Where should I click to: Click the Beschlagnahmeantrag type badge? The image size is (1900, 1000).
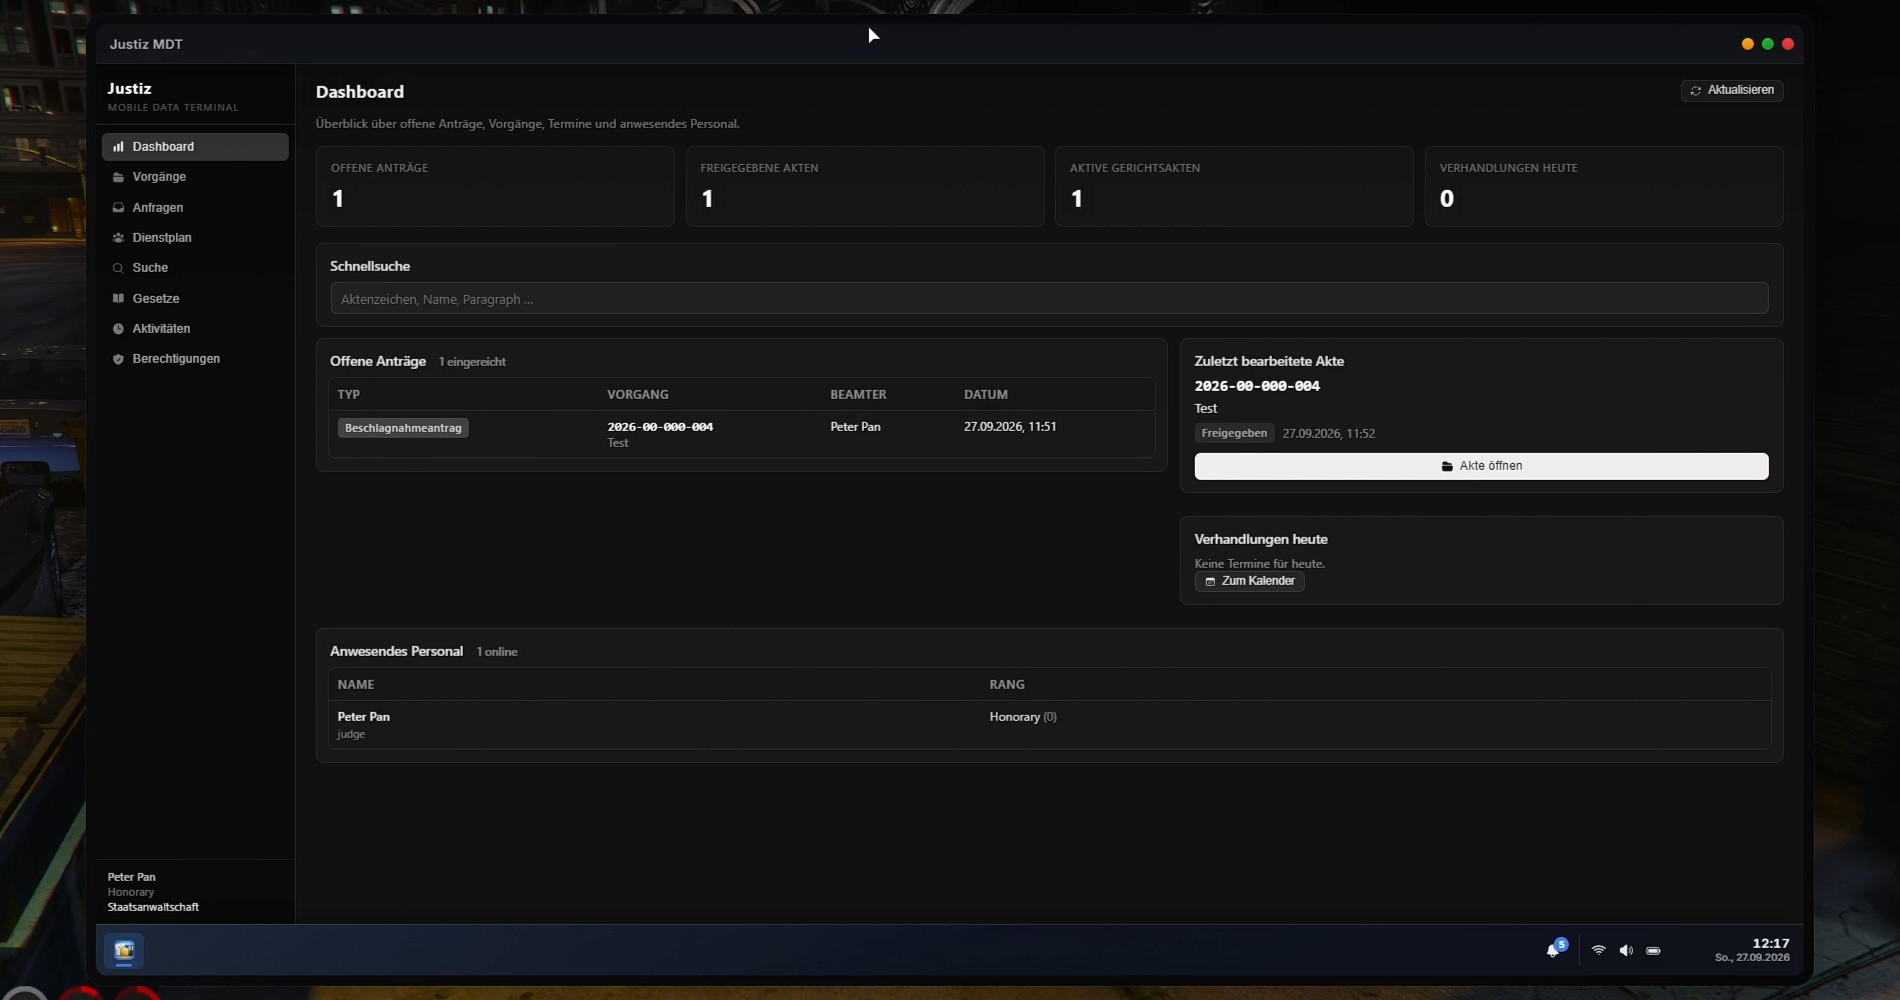403,428
